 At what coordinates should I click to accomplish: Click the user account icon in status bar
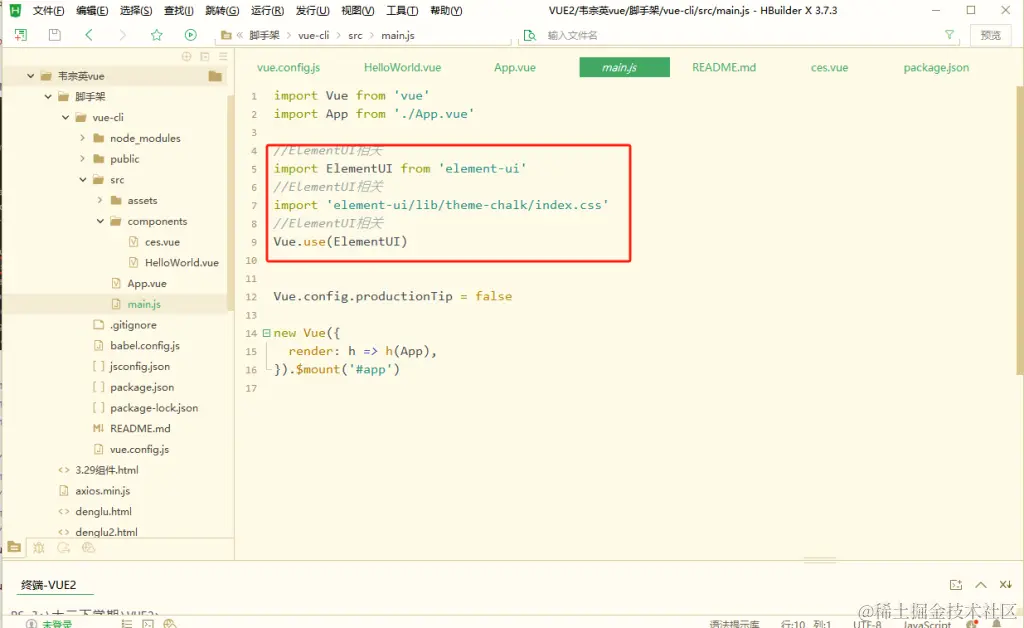(31, 624)
